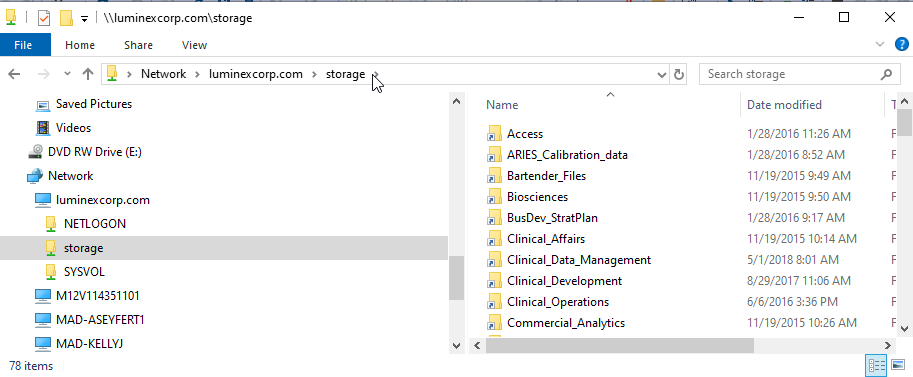The image size is (913, 377).
Task: Sort by the Date modified column header
Action: pyautogui.click(x=784, y=105)
